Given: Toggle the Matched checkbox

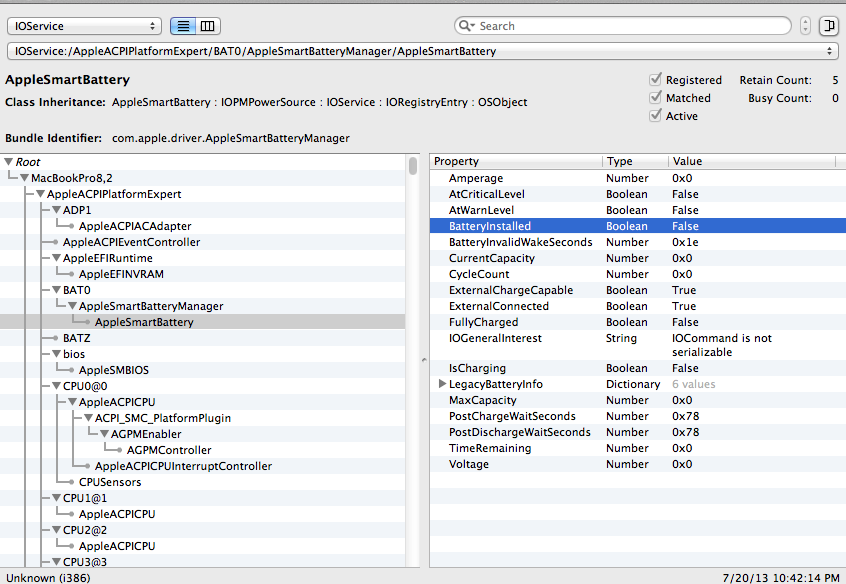Looking at the screenshot, I should [655, 98].
